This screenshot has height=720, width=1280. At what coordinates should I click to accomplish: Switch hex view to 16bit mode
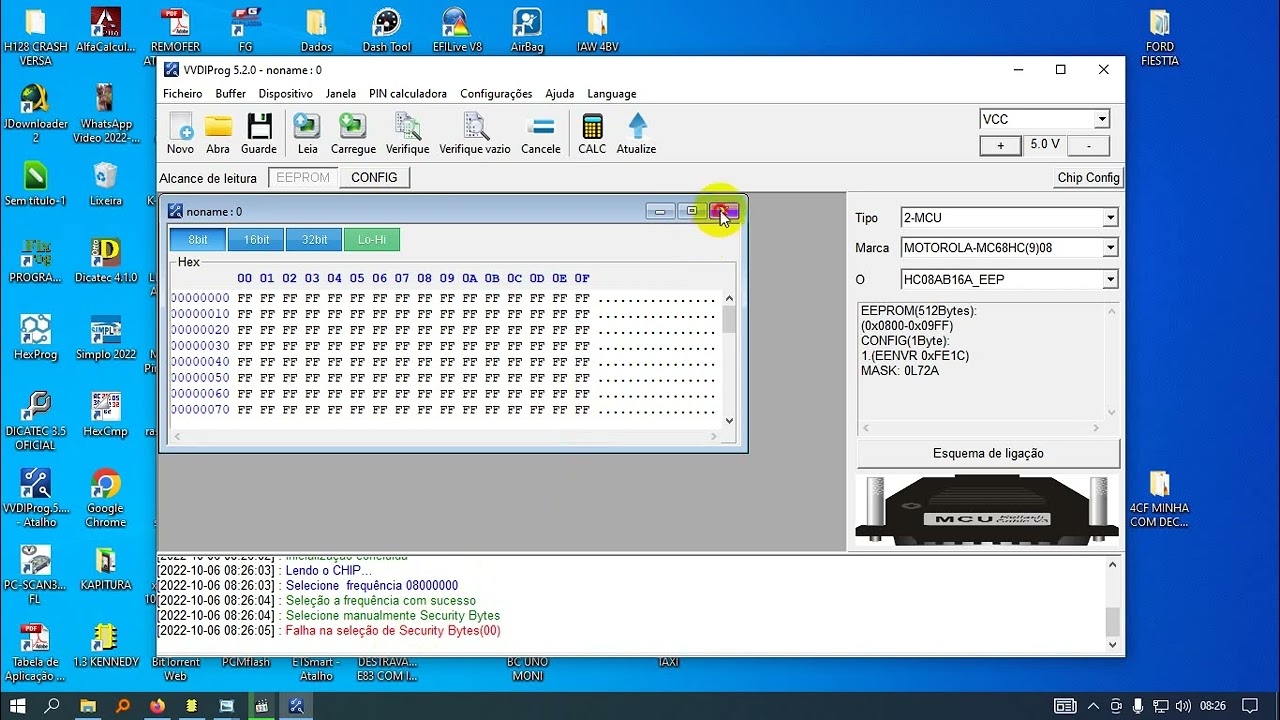tap(256, 240)
